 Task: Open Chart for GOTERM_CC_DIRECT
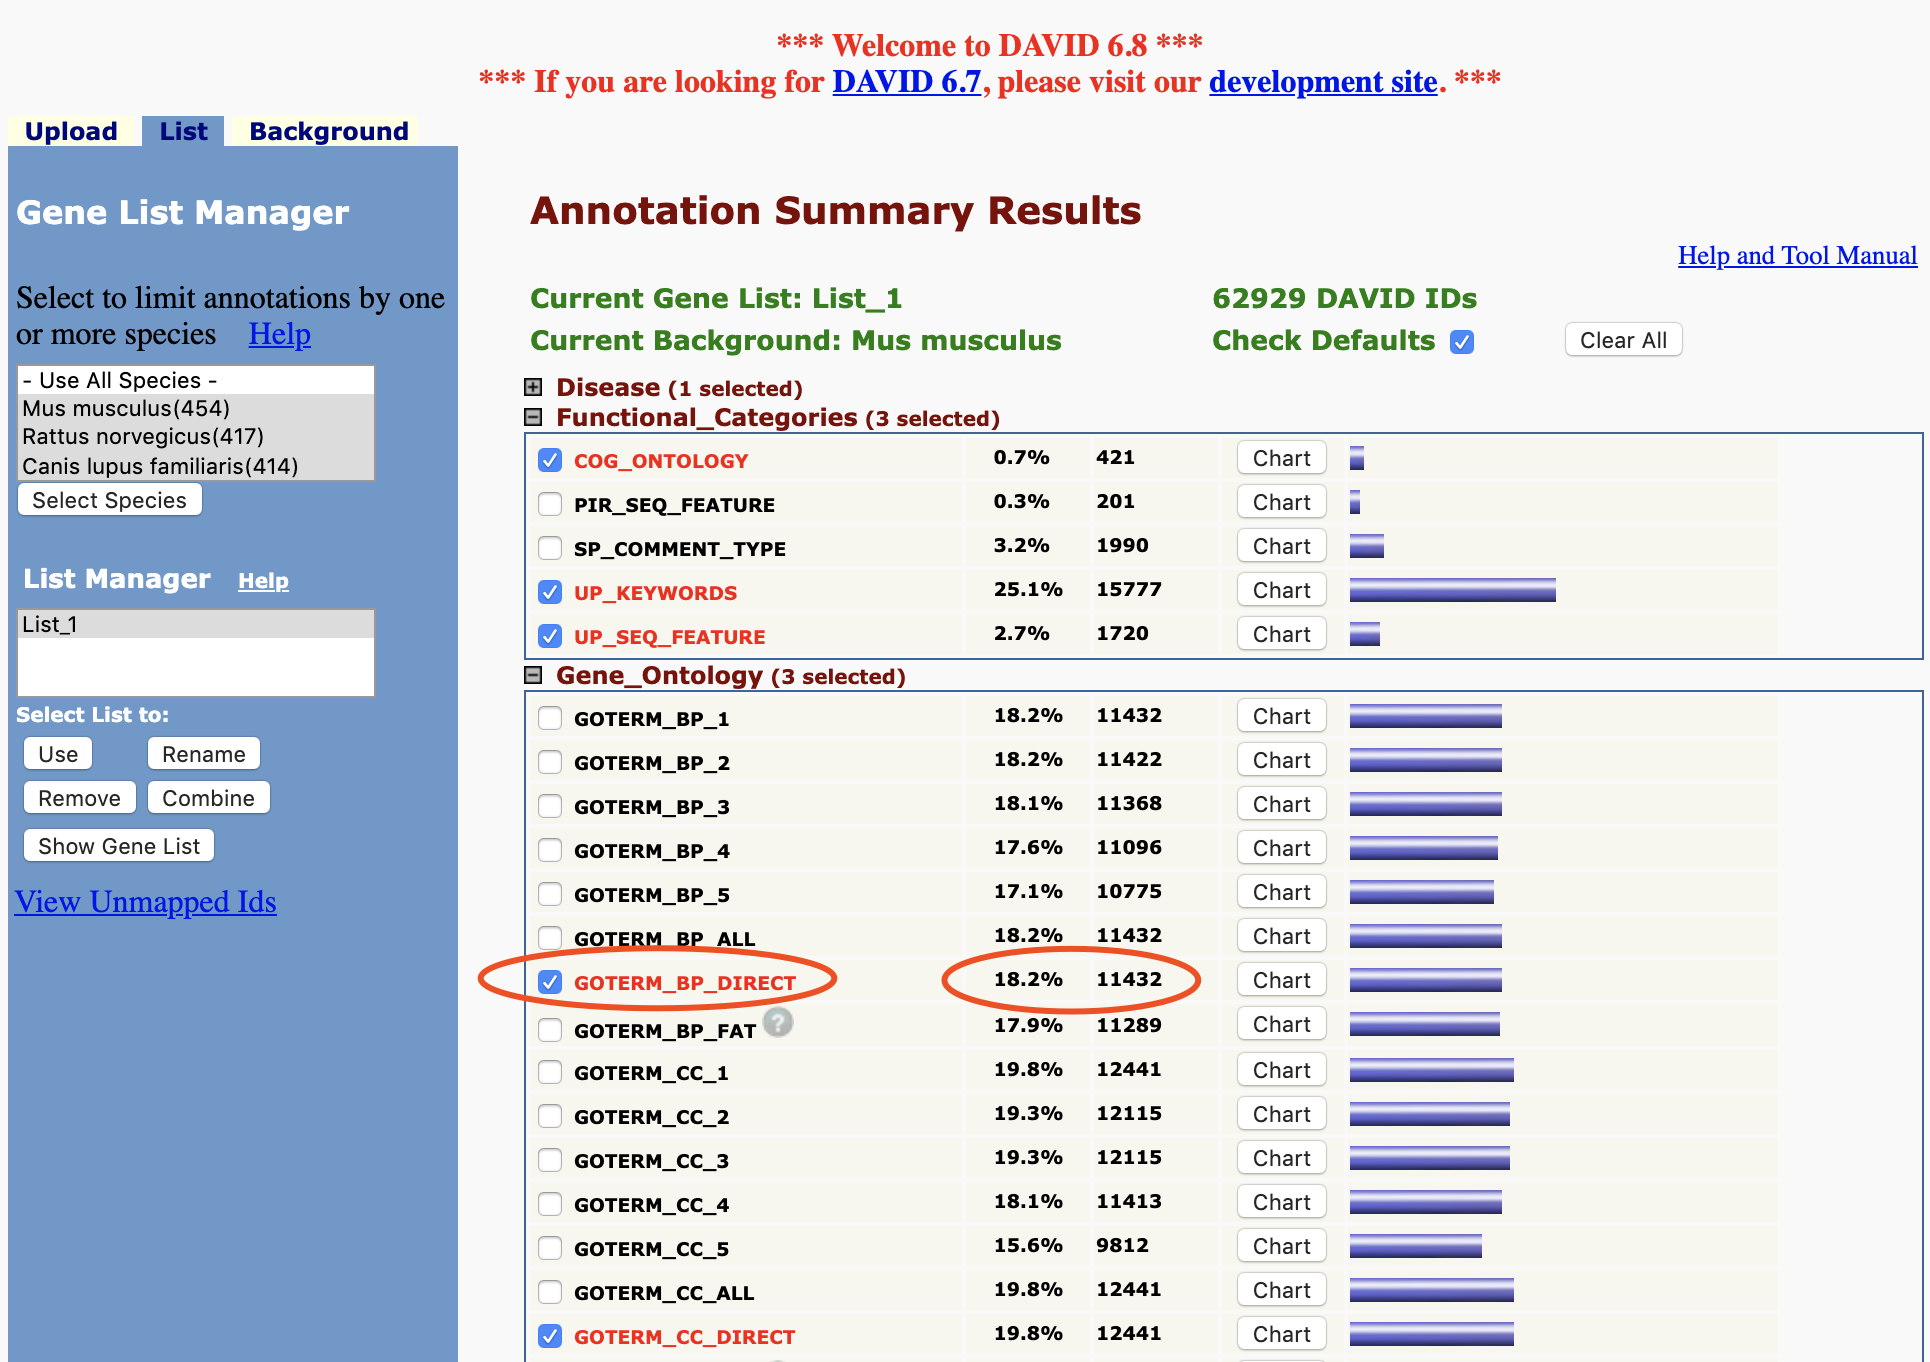(x=1282, y=1334)
